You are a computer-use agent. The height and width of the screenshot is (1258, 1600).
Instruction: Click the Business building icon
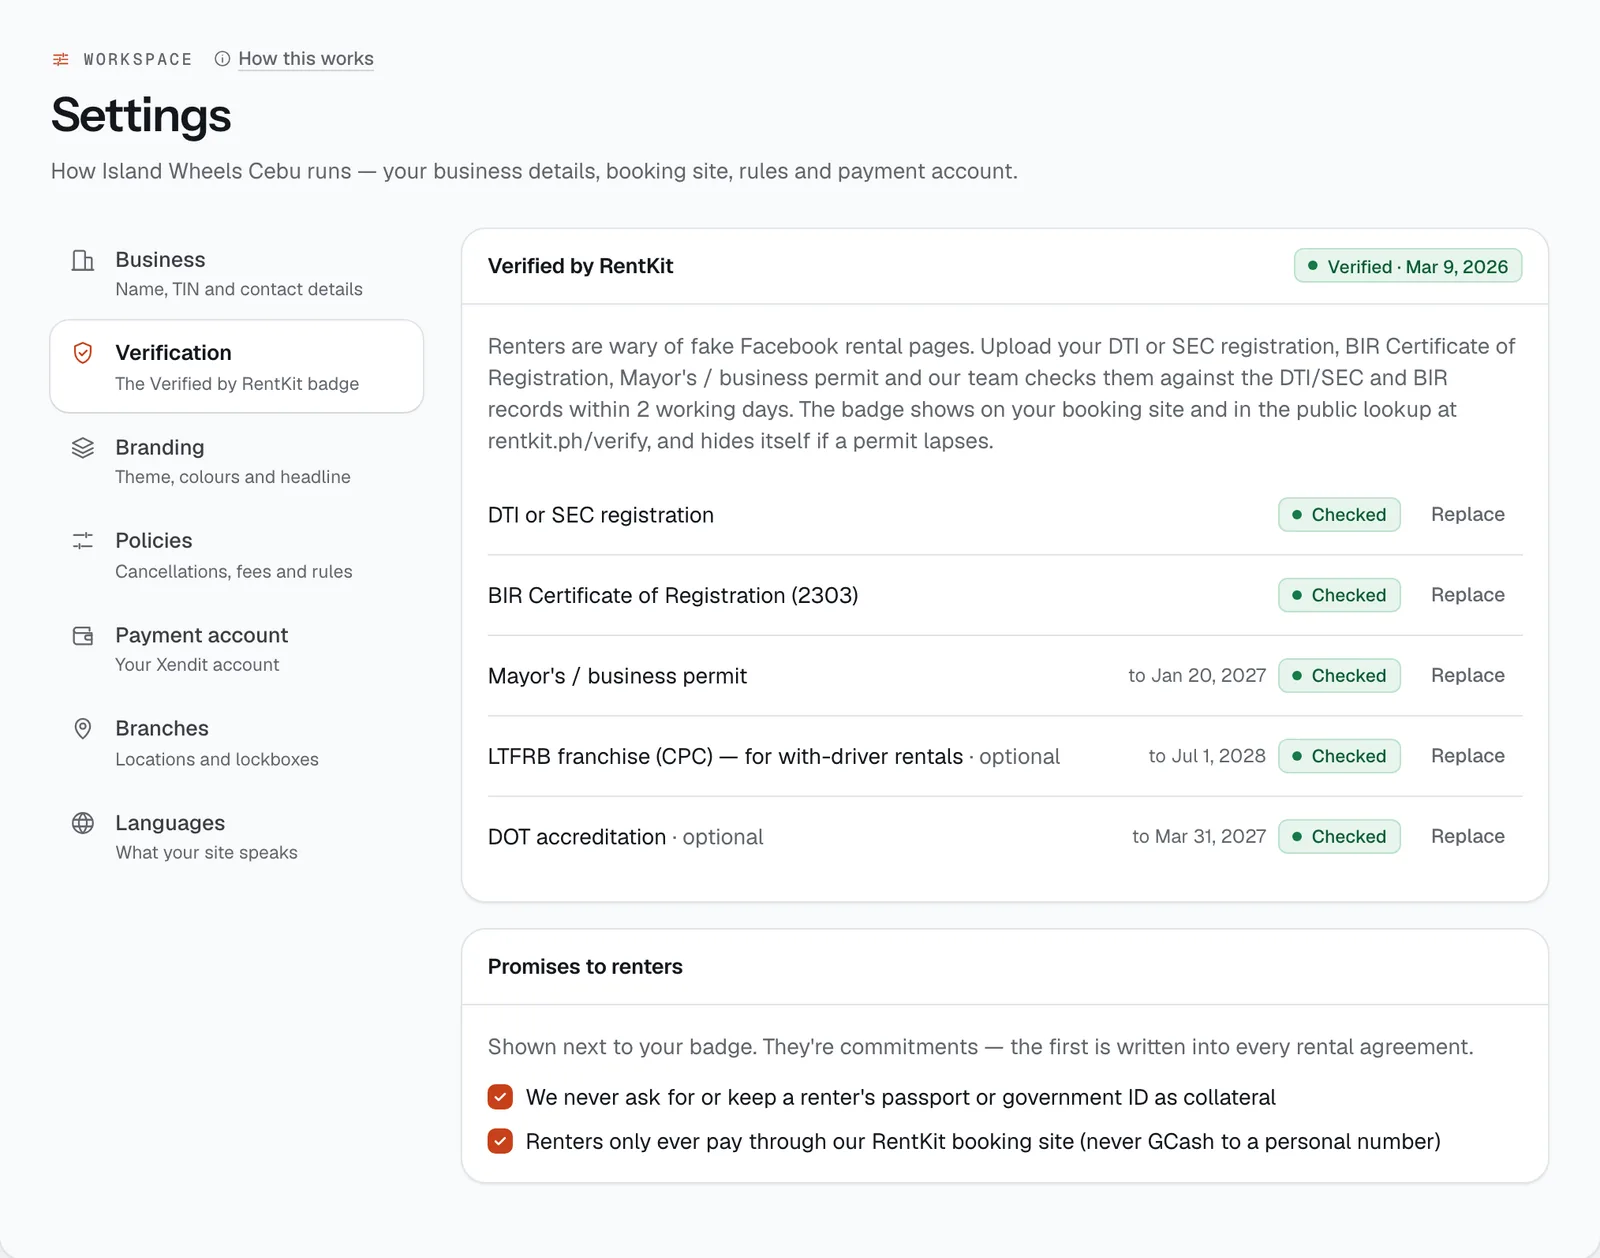83,261
